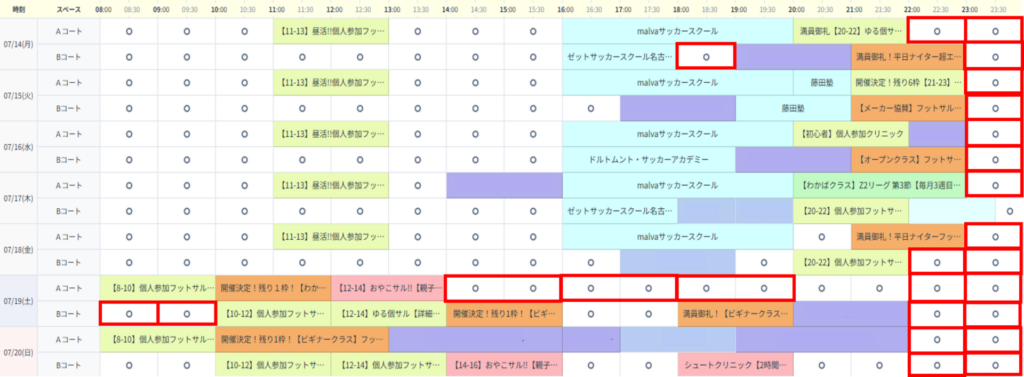Select the 08:00 open slot on 07/19 Bコート
Image resolution: width=1024 pixels, height=377 pixels.
pyautogui.click(x=129, y=314)
